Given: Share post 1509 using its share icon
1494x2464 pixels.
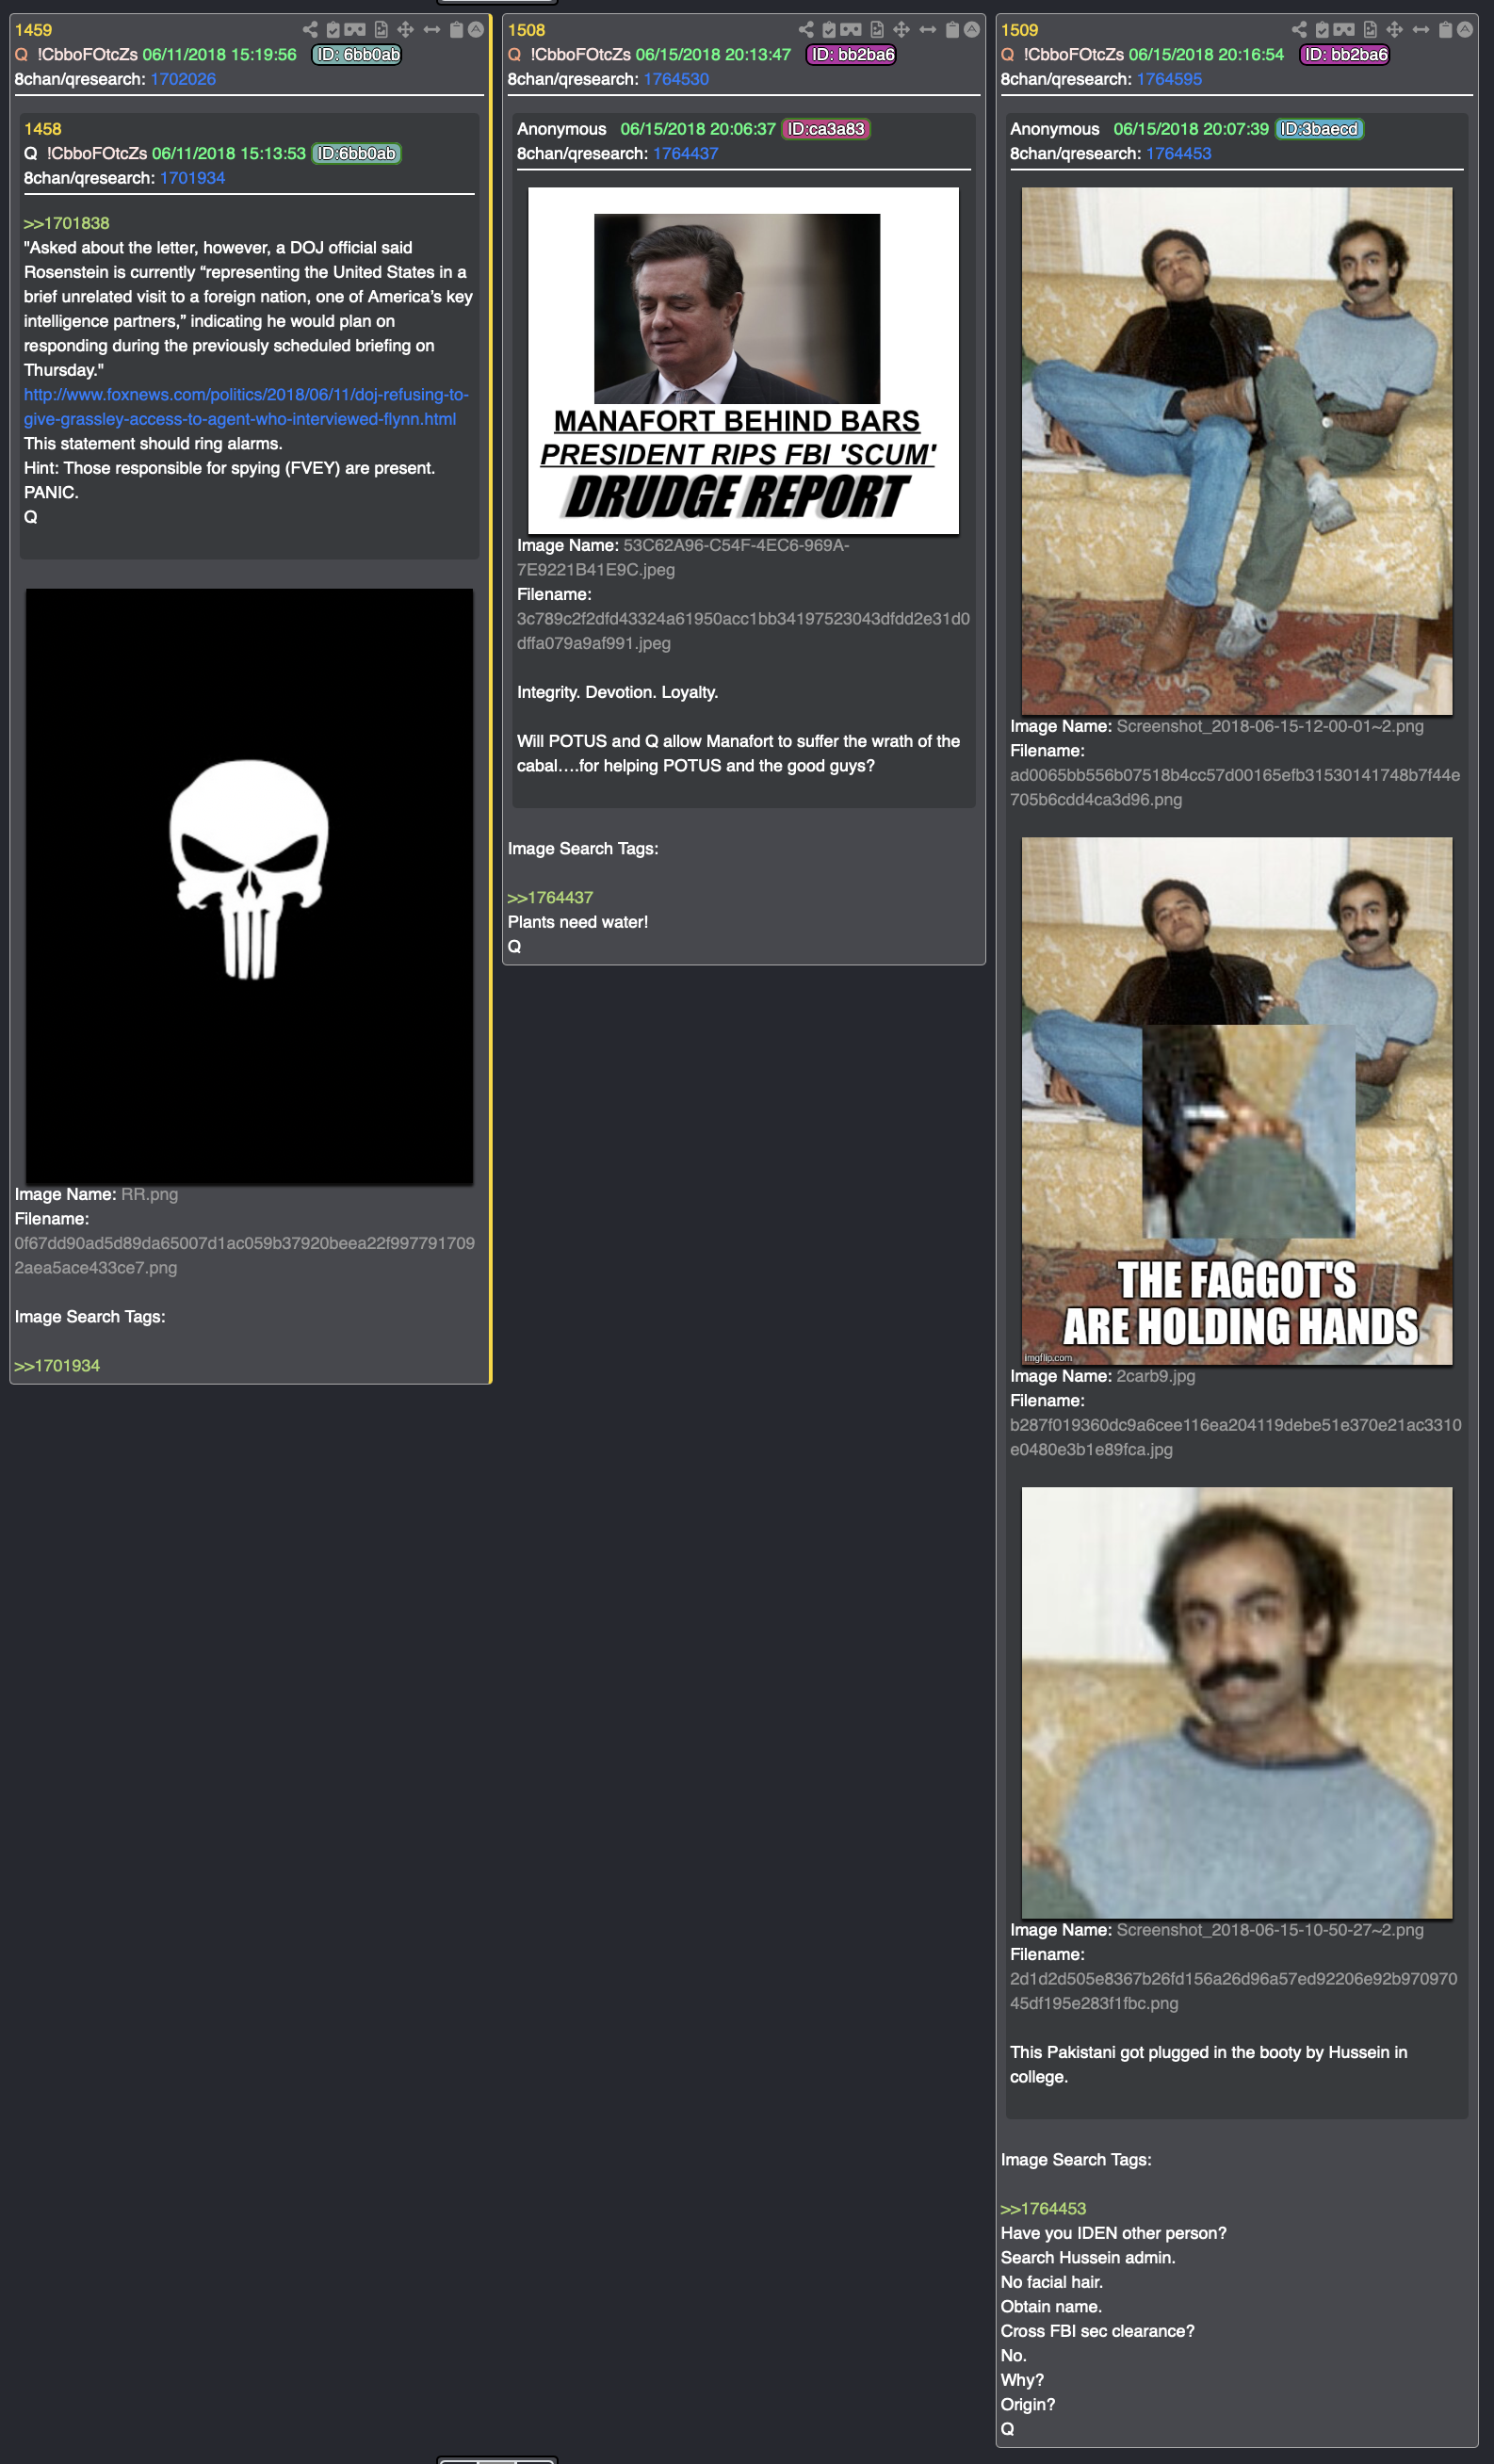Looking at the screenshot, I should [x=1299, y=30].
